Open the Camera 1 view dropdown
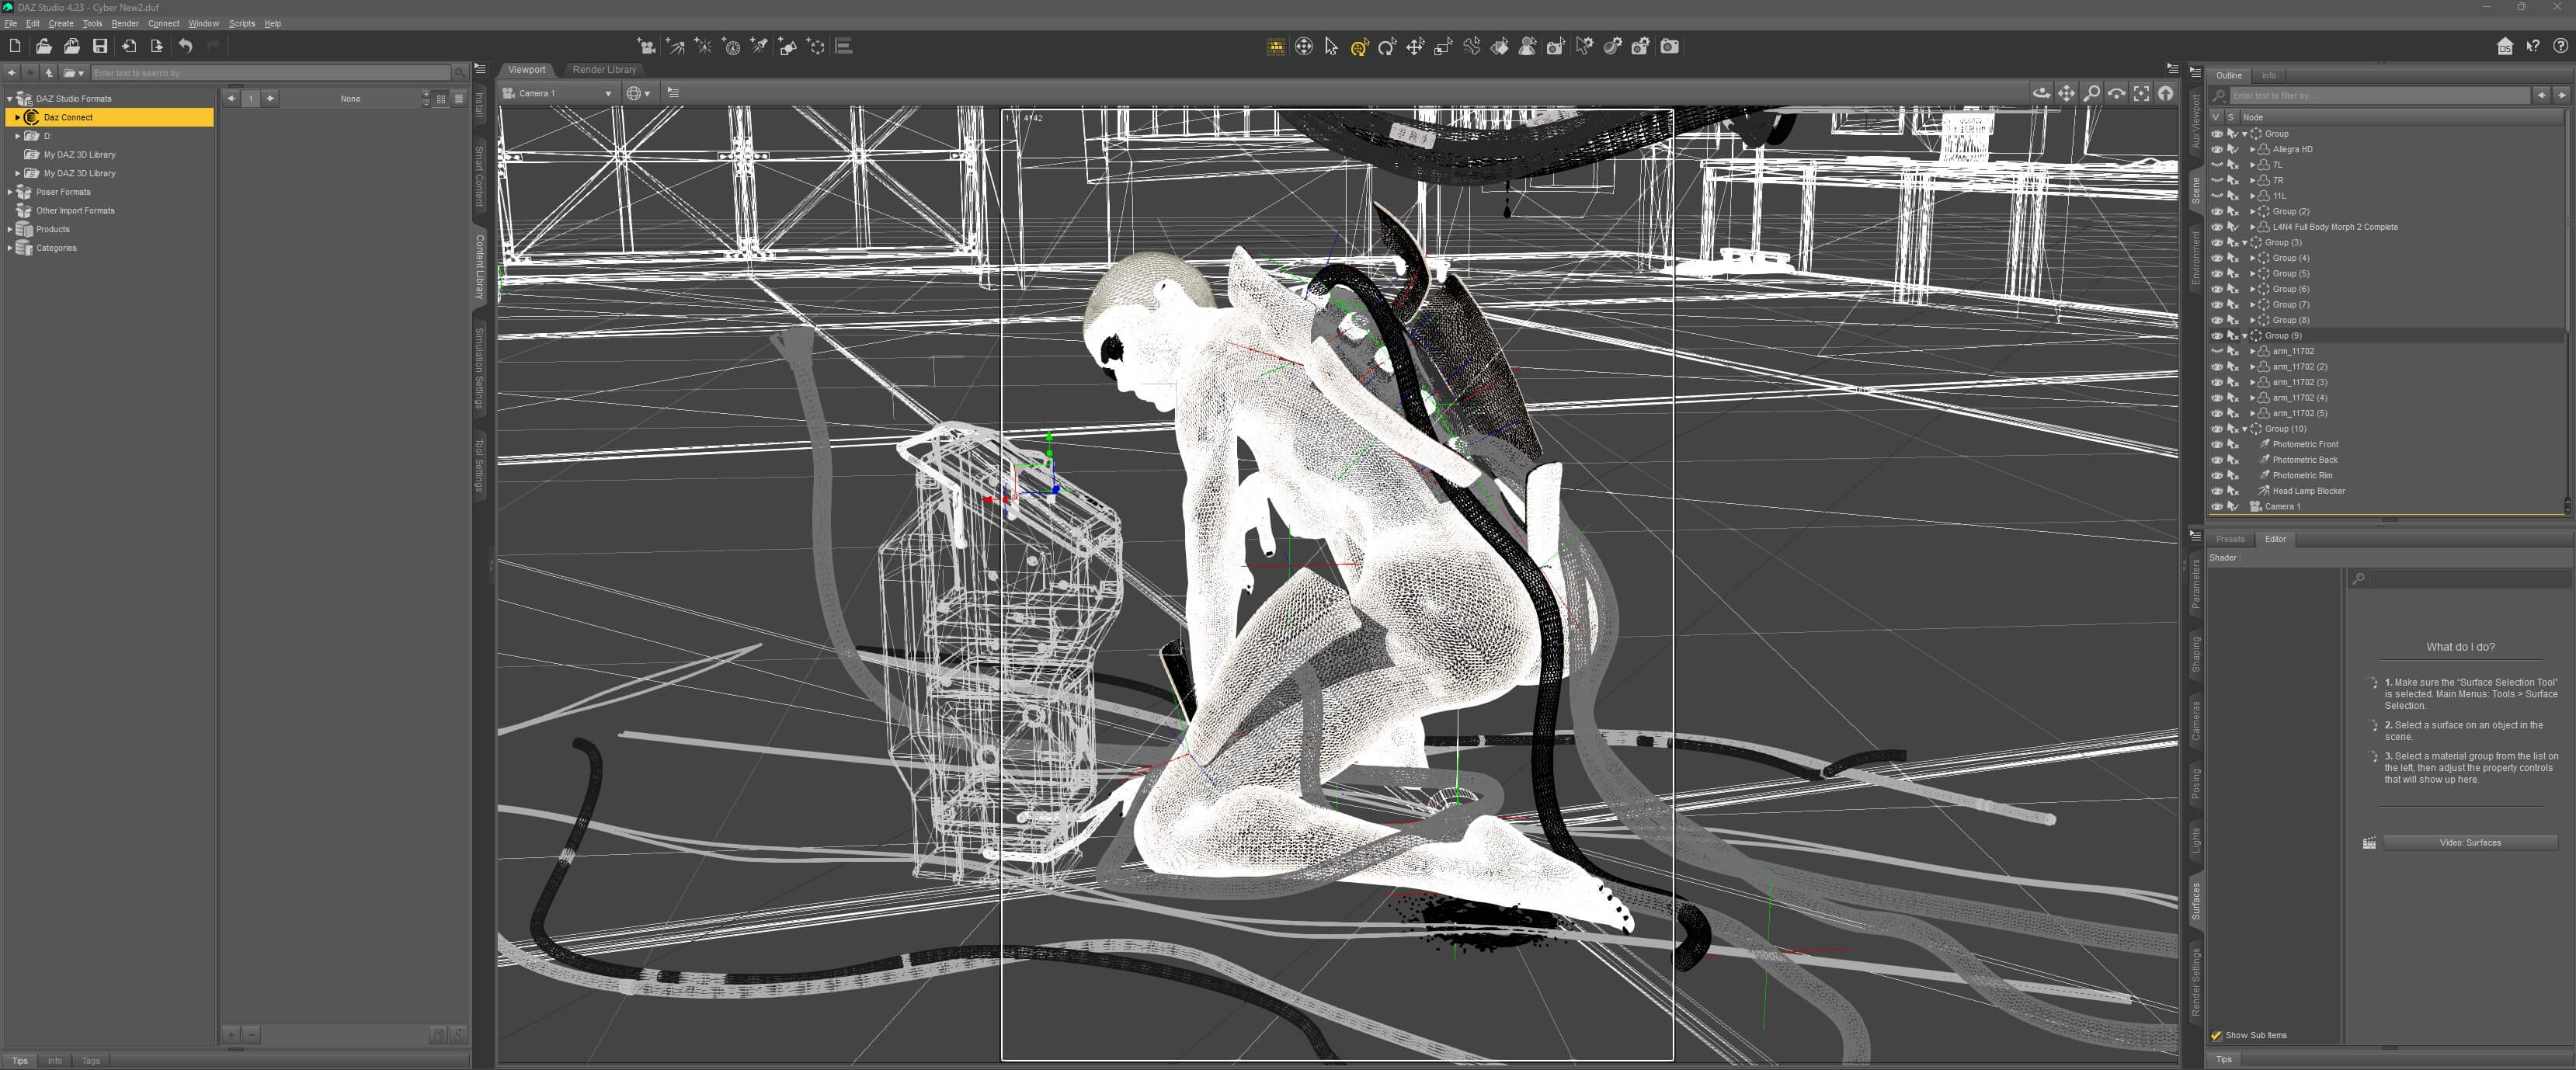Viewport: 2576px width, 1070px height. point(558,93)
